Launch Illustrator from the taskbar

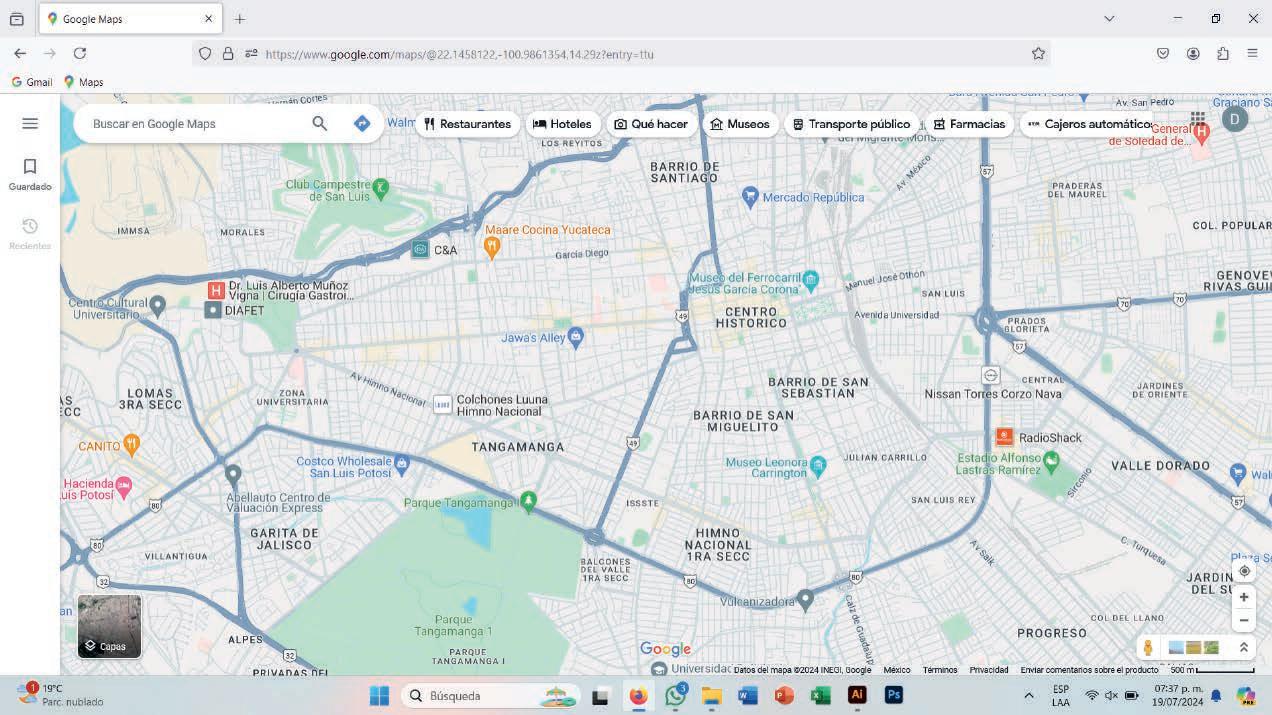[x=857, y=695]
